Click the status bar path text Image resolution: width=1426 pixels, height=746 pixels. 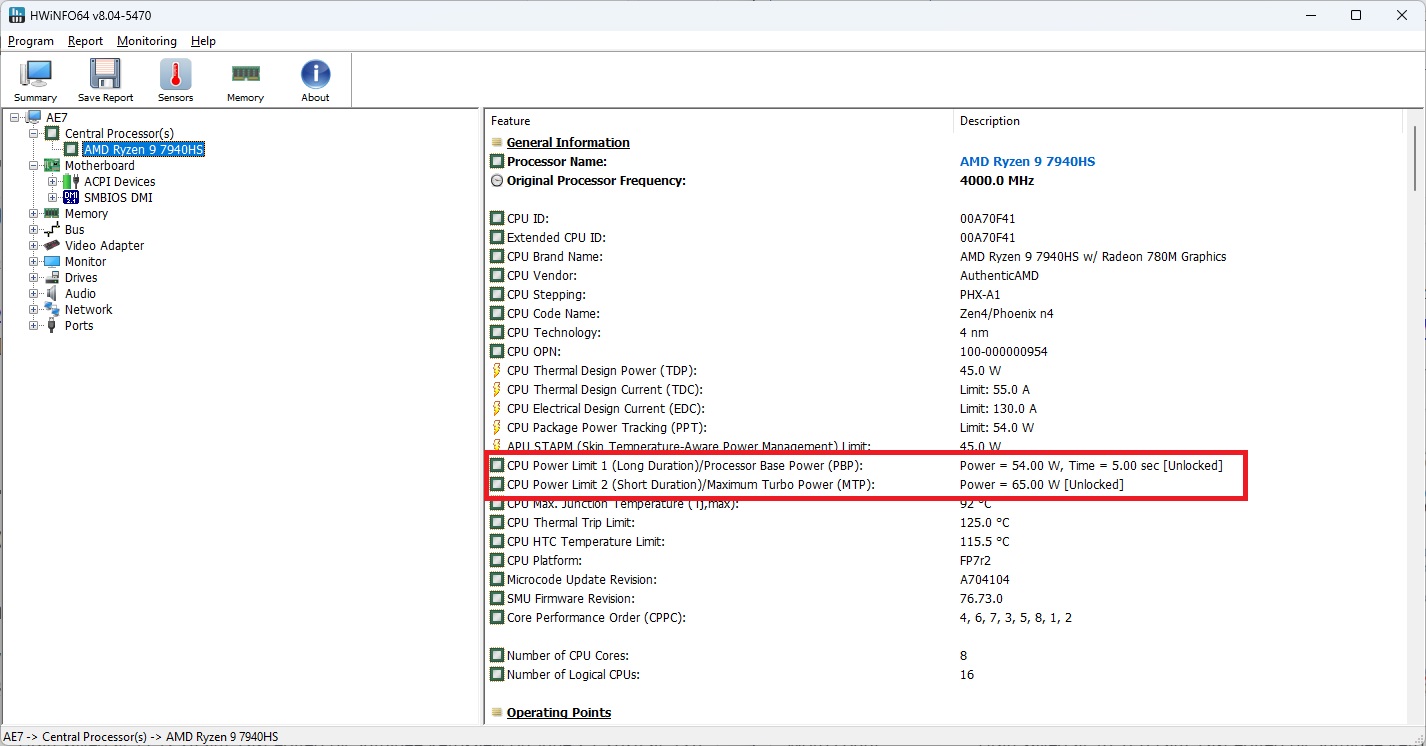click(x=141, y=737)
